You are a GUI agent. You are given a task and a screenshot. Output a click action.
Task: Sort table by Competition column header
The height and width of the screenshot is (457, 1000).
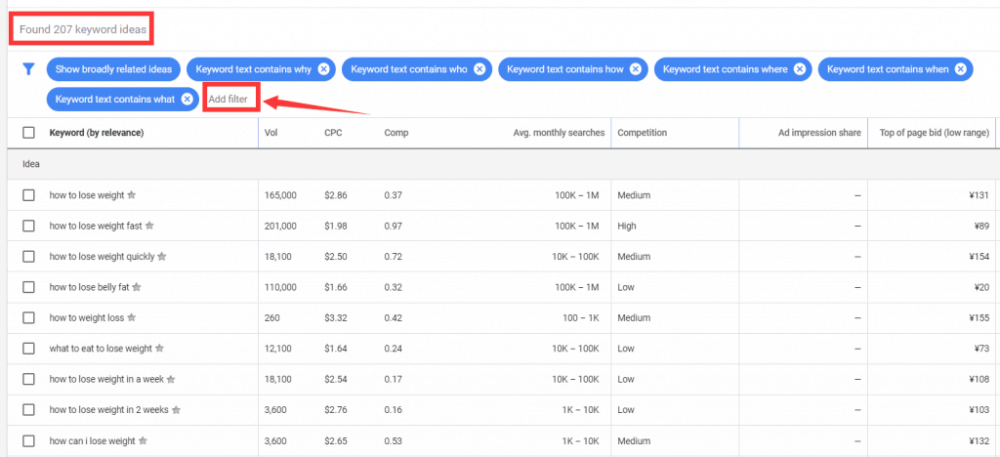click(642, 133)
